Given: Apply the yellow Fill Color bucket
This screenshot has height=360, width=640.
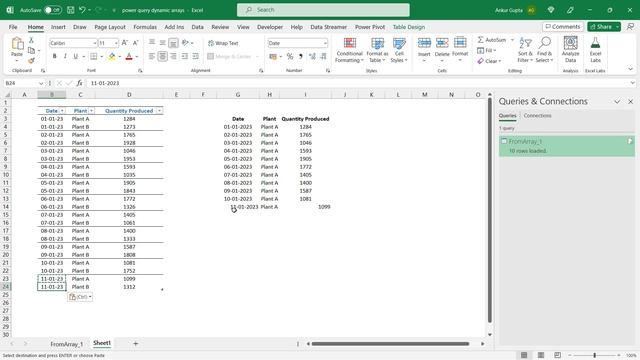Looking at the screenshot, I should tap(111, 57).
